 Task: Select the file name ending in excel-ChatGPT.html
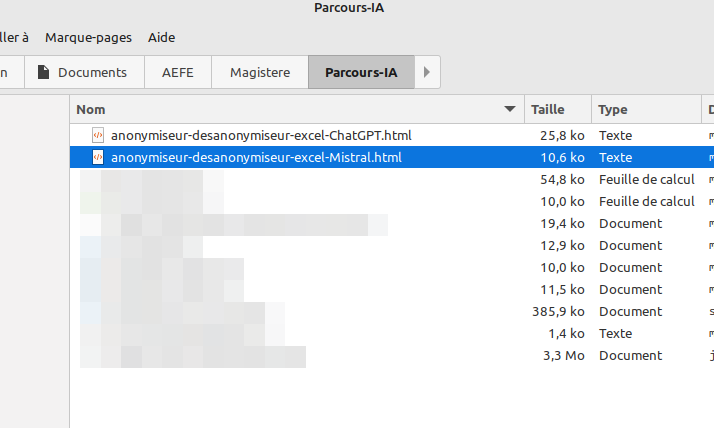tap(261, 135)
